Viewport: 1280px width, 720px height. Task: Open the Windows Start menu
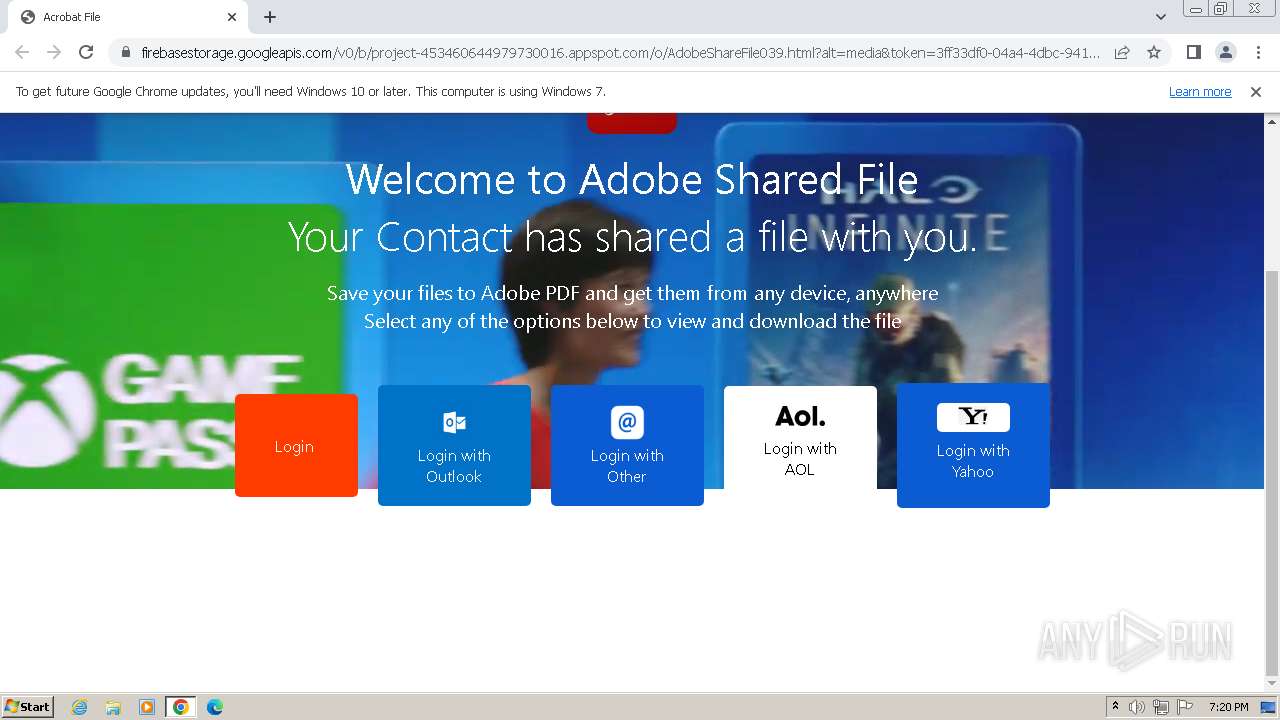tap(27, 706)
